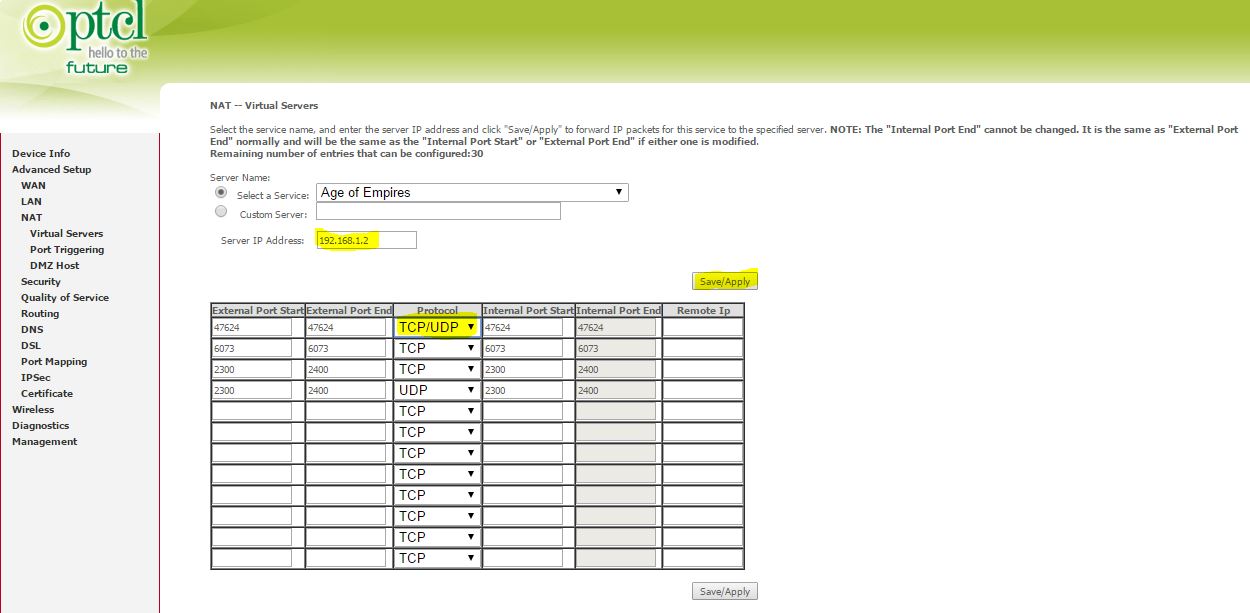
Task: Go to WAN settings
Action: point(33,186)
